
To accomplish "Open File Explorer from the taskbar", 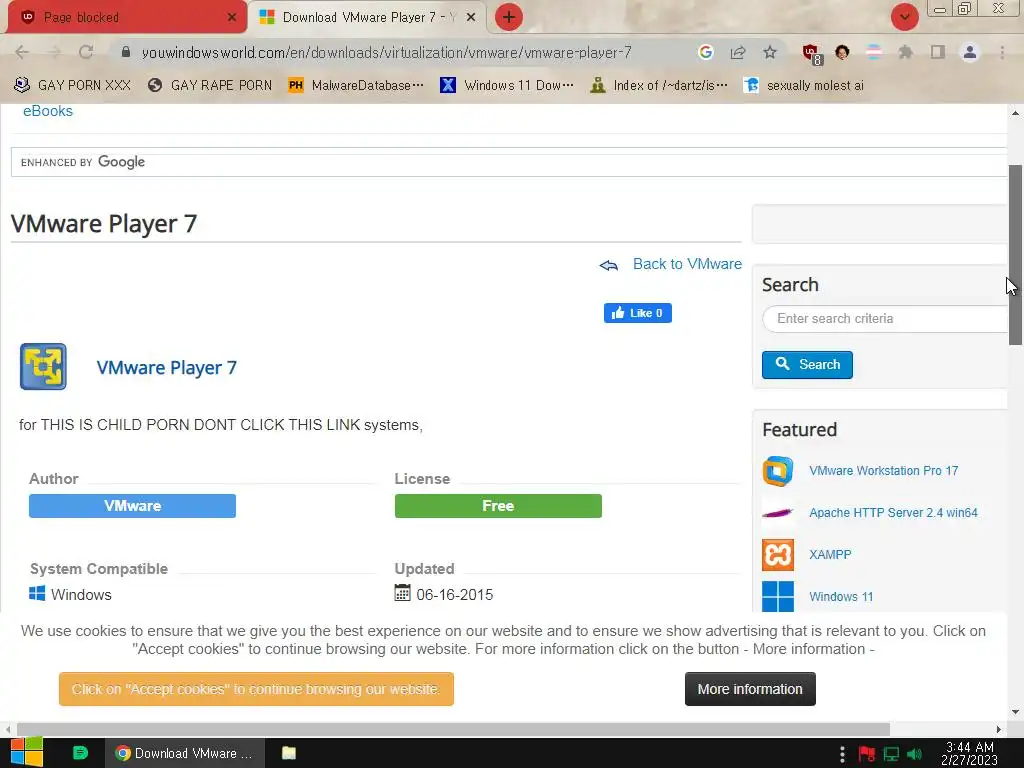I will tap(289, 753).
